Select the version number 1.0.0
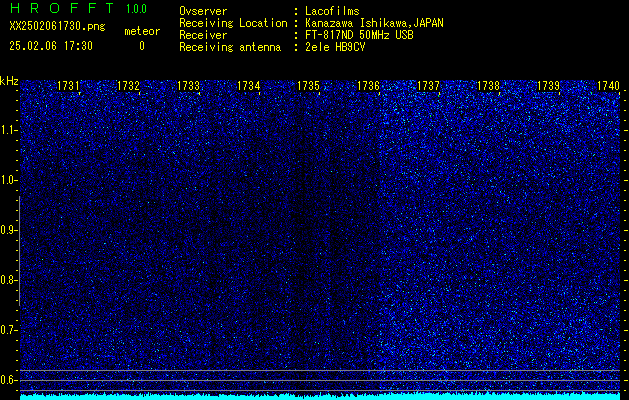 coord(136,9)
